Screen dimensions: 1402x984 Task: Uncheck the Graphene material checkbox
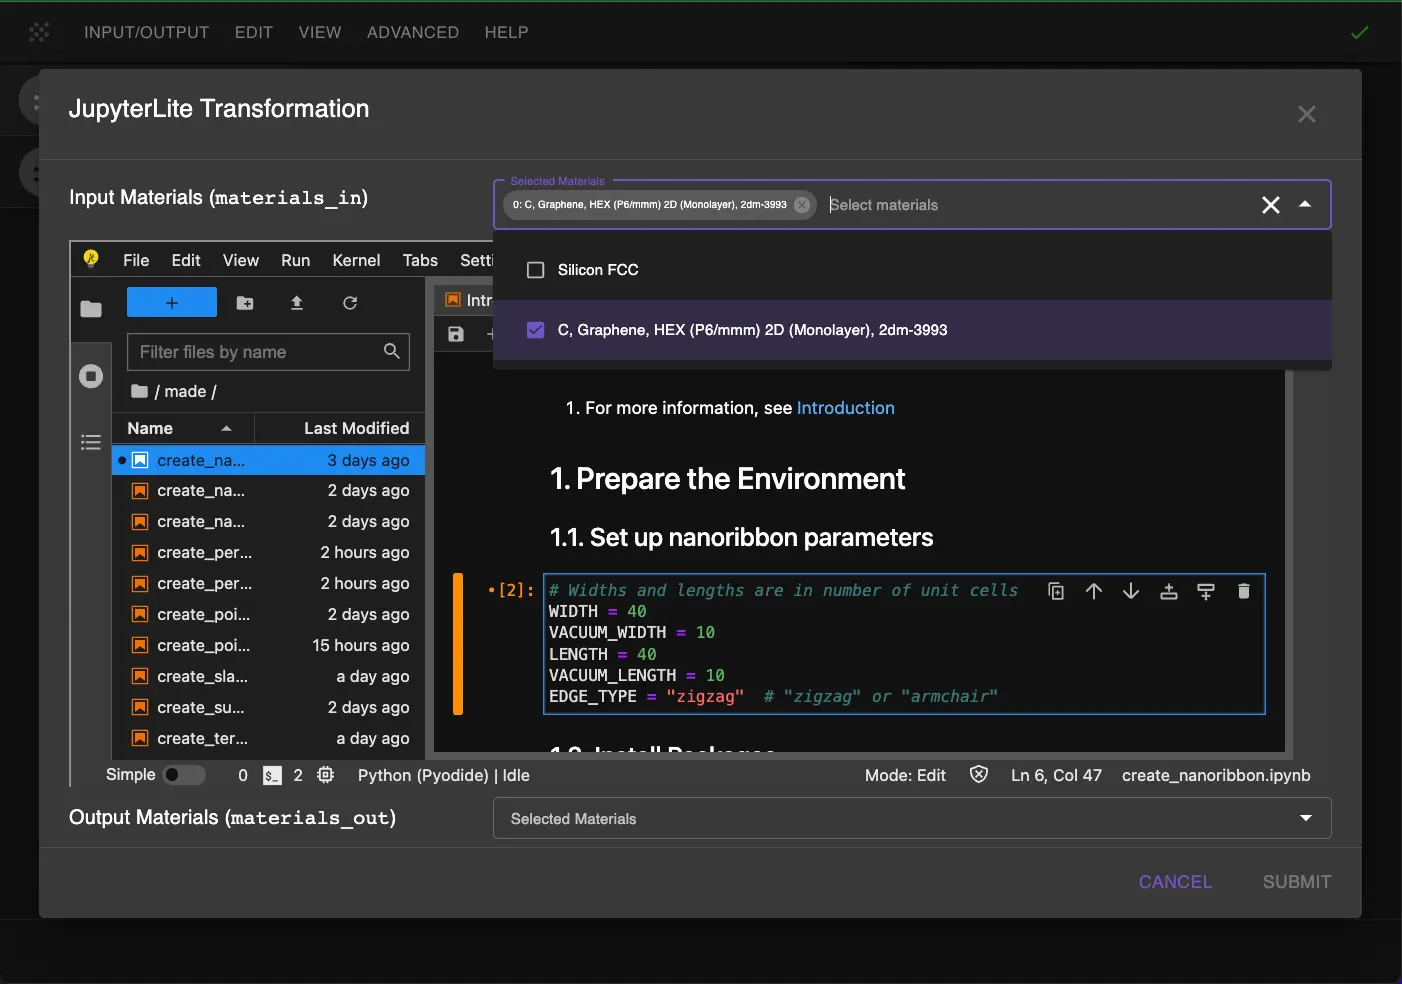tap(536, 330)
